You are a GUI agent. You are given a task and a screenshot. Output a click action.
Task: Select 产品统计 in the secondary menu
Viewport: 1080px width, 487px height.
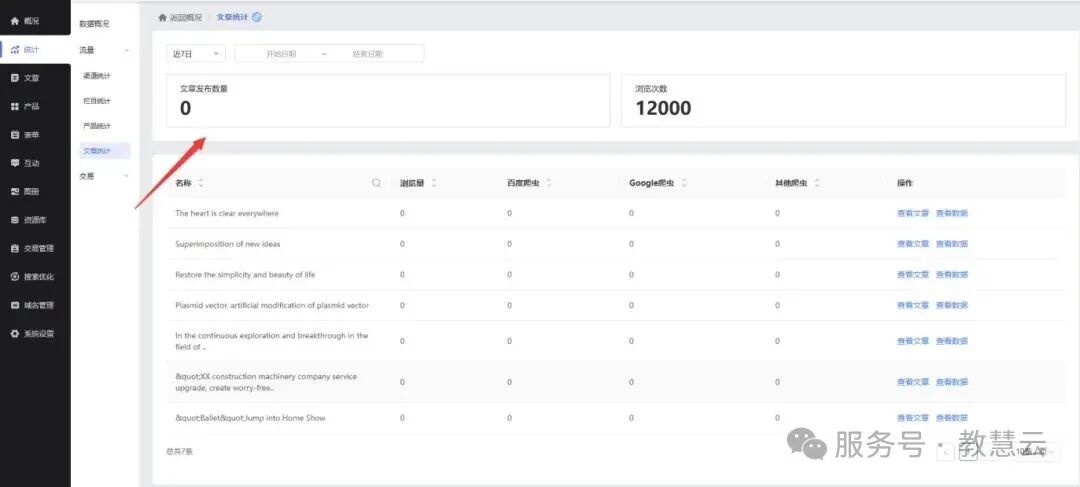coord(96,126)
